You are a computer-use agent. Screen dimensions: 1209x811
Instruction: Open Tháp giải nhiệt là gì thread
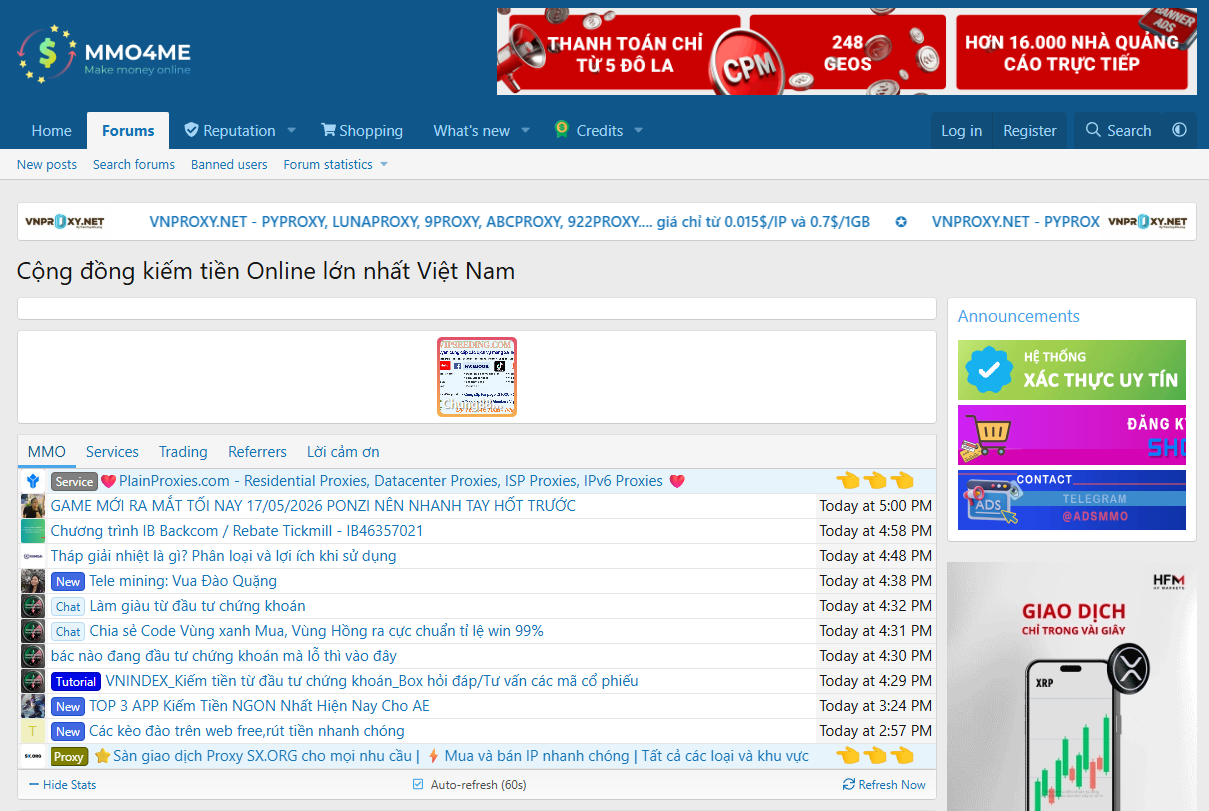pyautogui.click(x=223, y=556)
